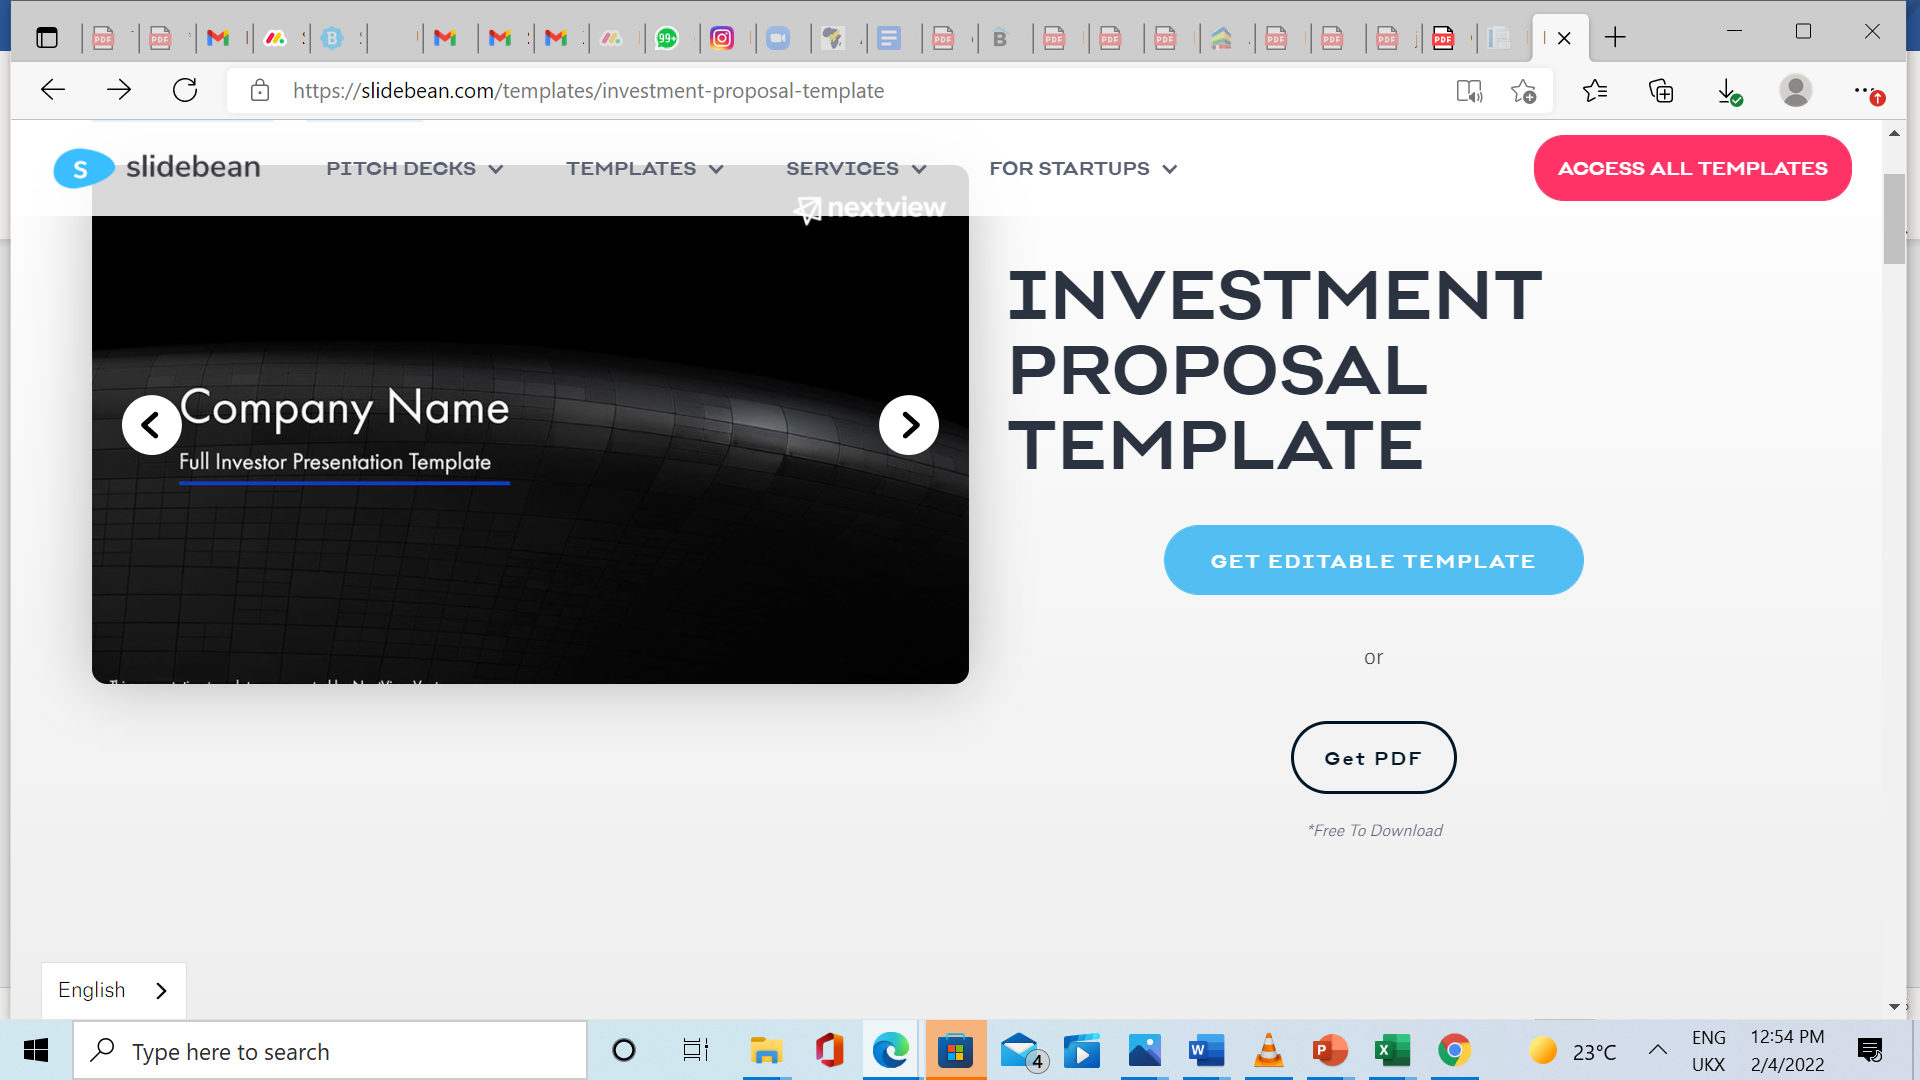This screenshot has height=1080, width=1920.
Task: Expand the Templates dropdown menu
Action: (644, 169)
